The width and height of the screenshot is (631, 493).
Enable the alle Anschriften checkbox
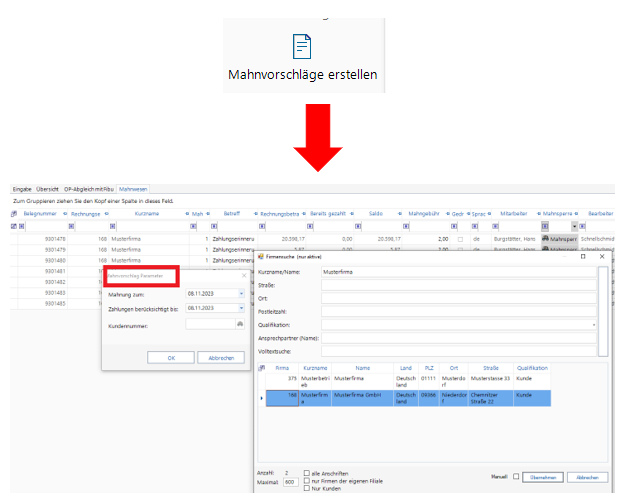308,472
